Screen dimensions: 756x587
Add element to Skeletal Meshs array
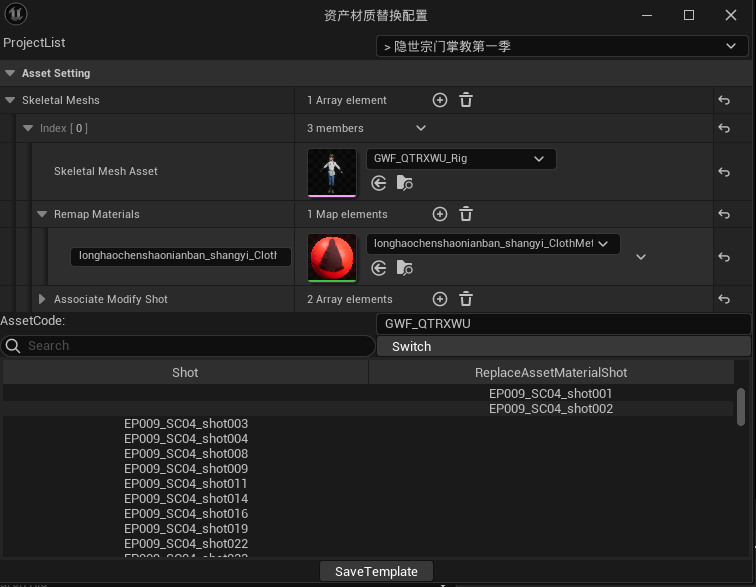[439, 100]
